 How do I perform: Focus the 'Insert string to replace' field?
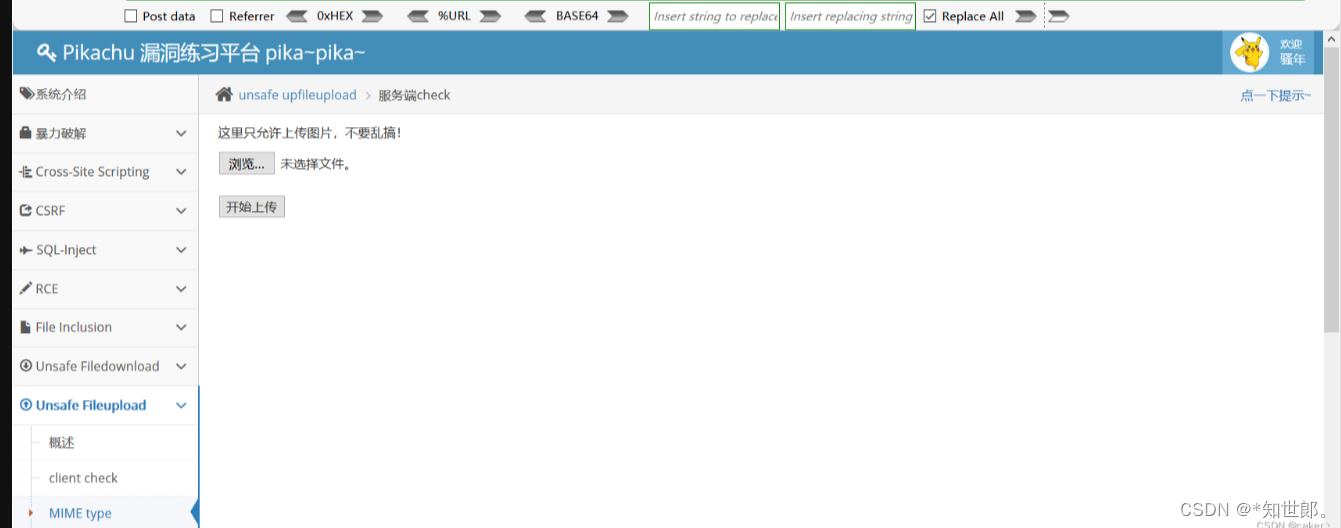click(x=714, y=16)
